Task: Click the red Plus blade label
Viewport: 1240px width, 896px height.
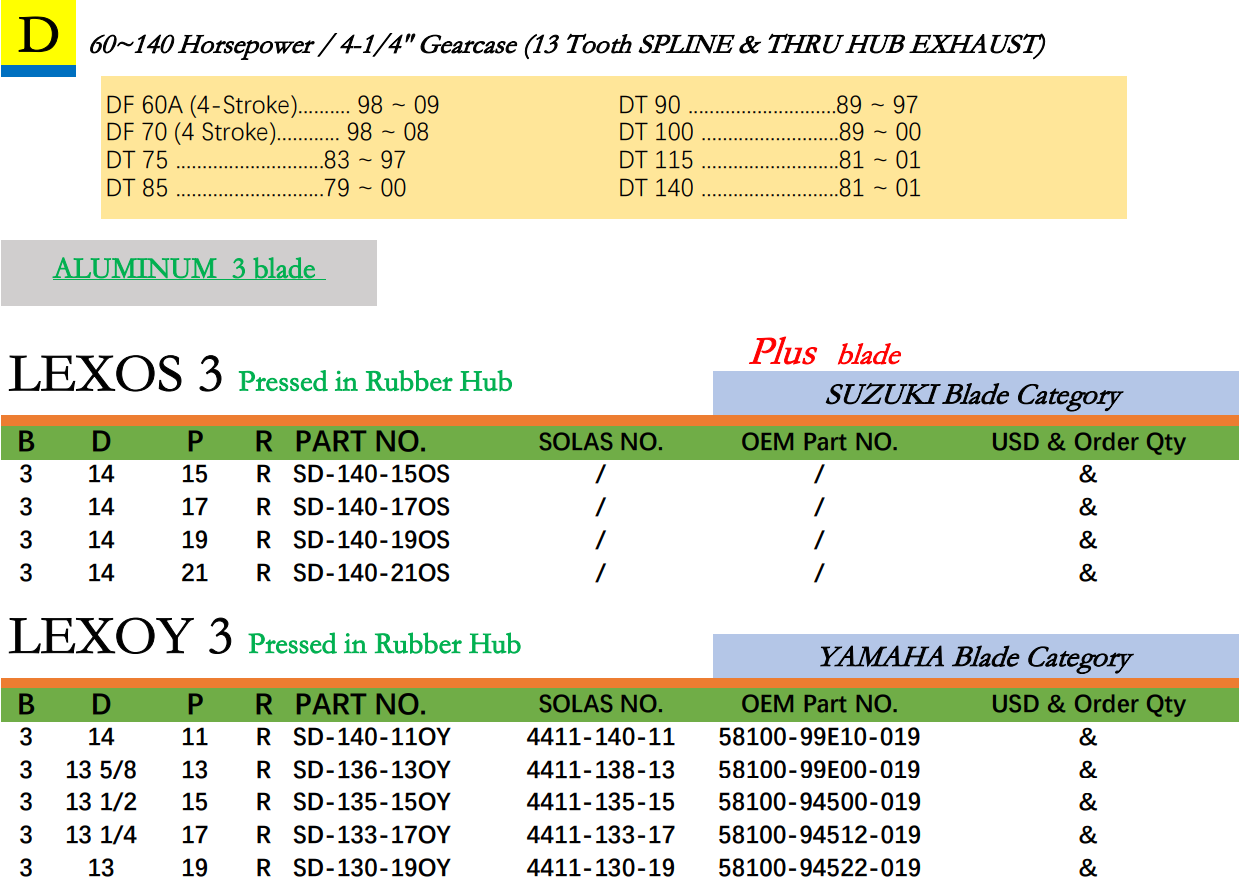Action: (x=825, y=352)
